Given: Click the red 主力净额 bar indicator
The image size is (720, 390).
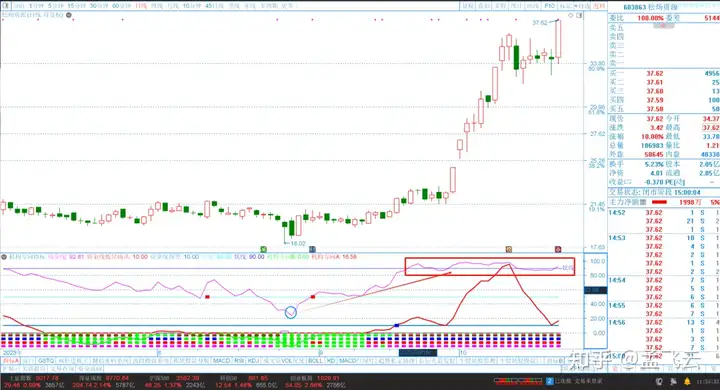Looking at the screenshot, I should [659, 202].
